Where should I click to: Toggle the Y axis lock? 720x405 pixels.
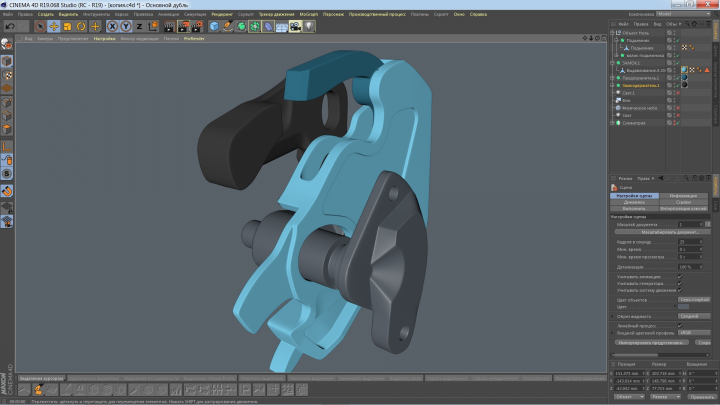tap(125, 26)
